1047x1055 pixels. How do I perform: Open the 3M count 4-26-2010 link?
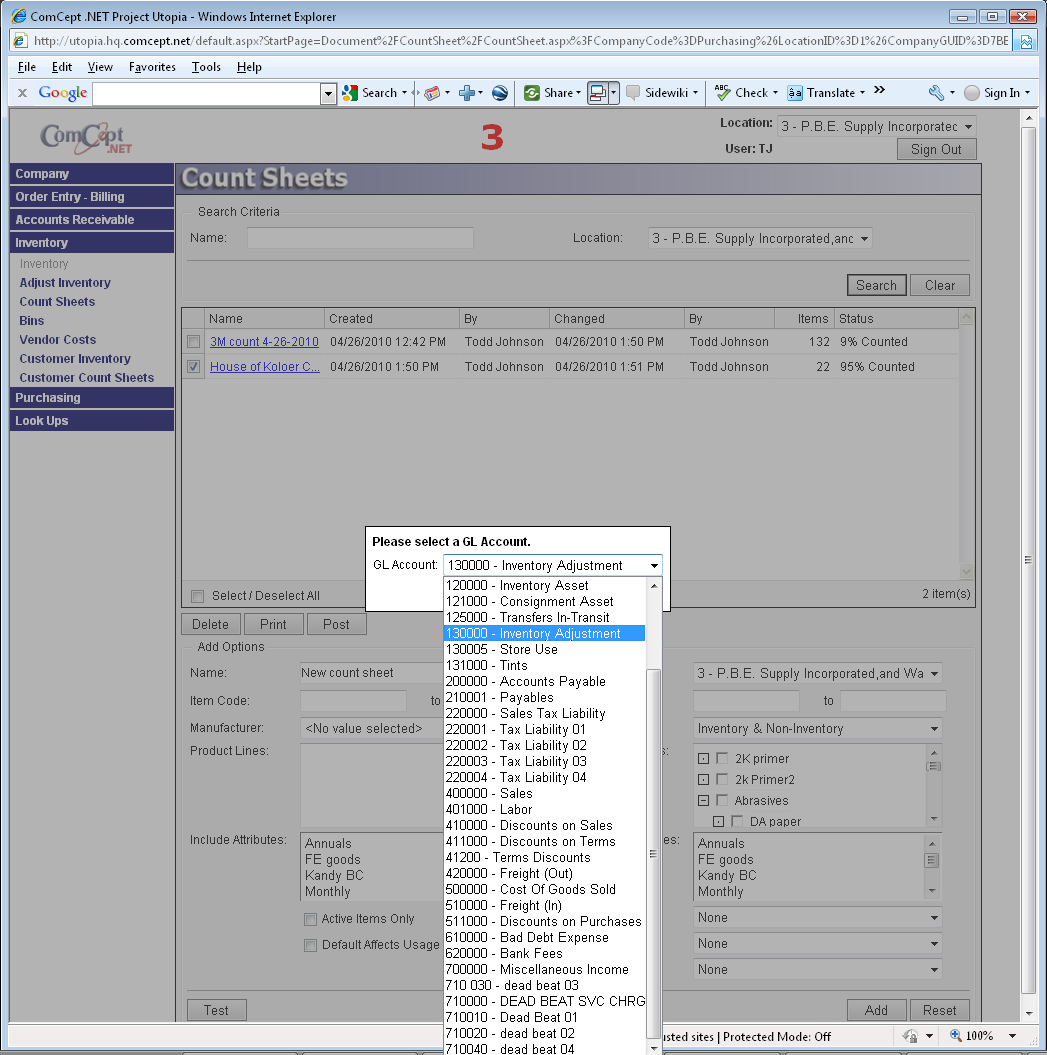tap(264, 342)
